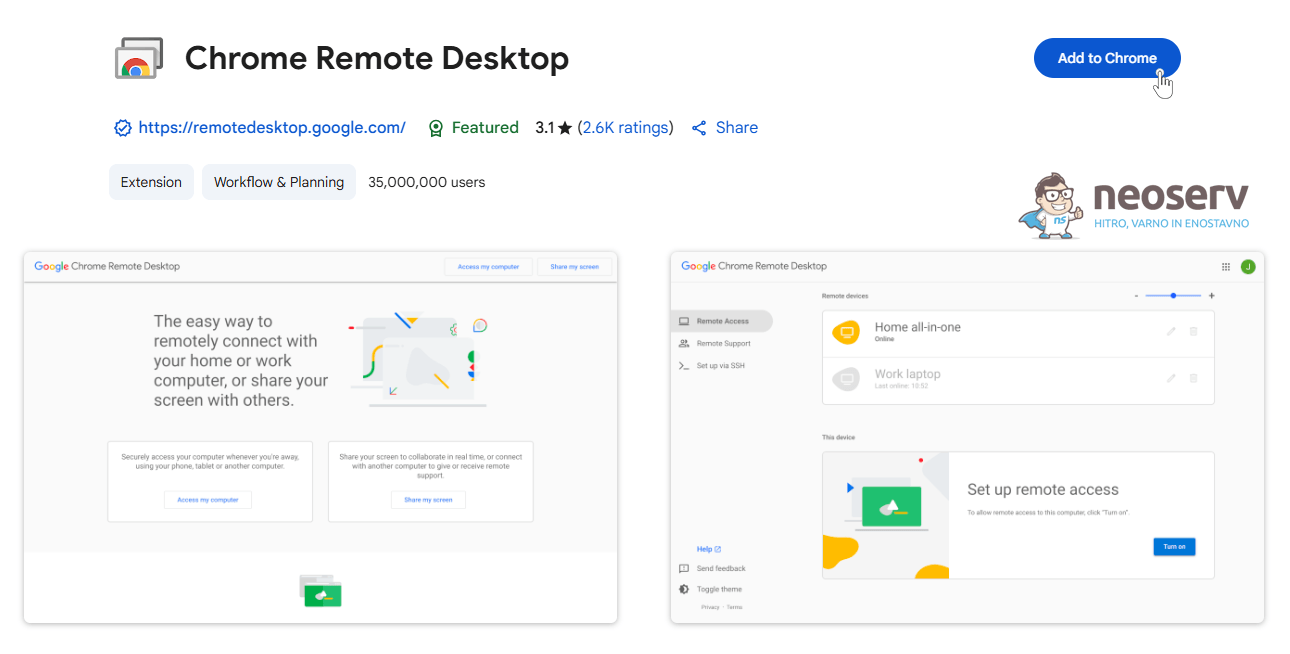Screen dimensions: 1290x654
Task: Click the yellow Home all-in-one device icon
Action: pyautogui.click(x=846, y=333)
